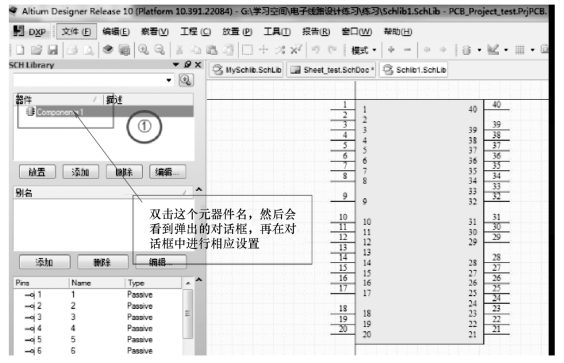Click the 删除 button under the component list
Screen dimensions: 564x363
[124, 172]
